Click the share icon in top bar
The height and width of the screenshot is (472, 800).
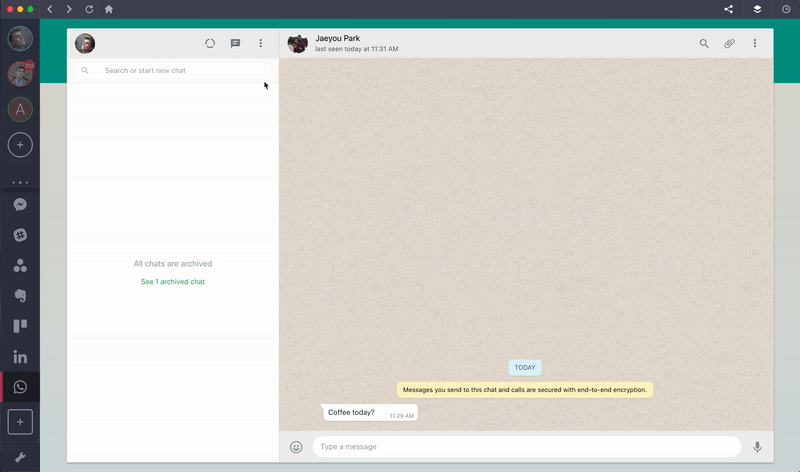[729, 9]
